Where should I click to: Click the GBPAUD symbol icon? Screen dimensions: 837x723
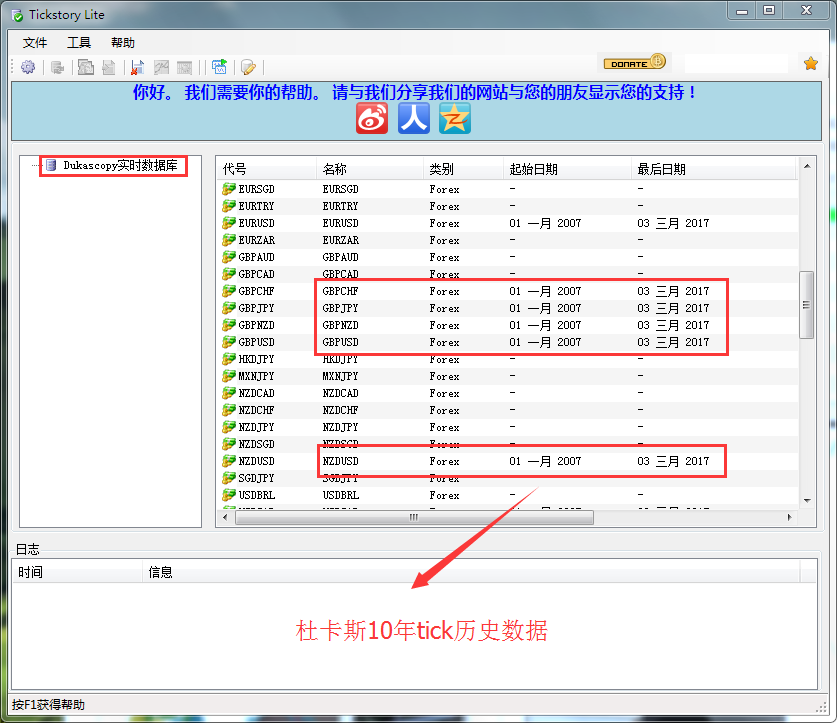(x=229, y=257)
